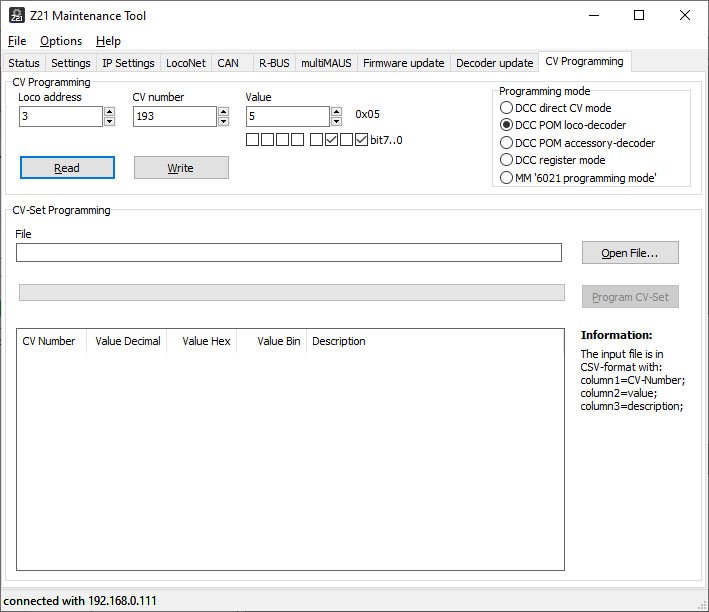The width and height of the screenshot is (709, 612).
Task: Uncheck the bit 0 checkbox
Action: tap(361, 140)
